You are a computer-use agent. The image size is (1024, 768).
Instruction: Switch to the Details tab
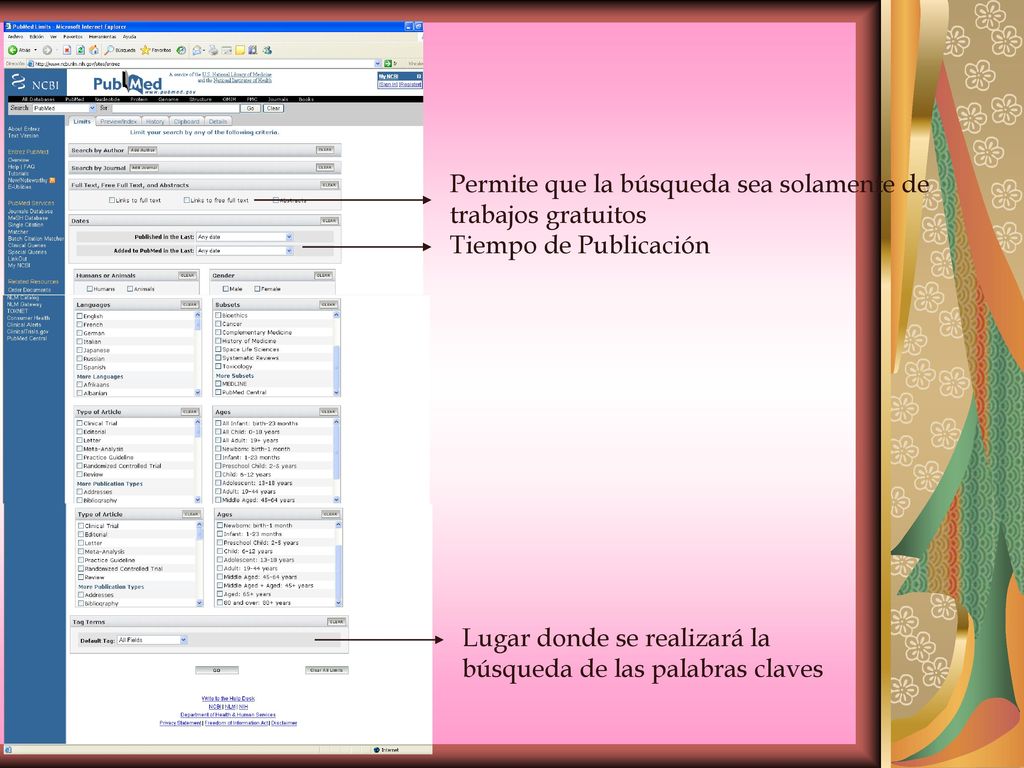coord(217,121)
